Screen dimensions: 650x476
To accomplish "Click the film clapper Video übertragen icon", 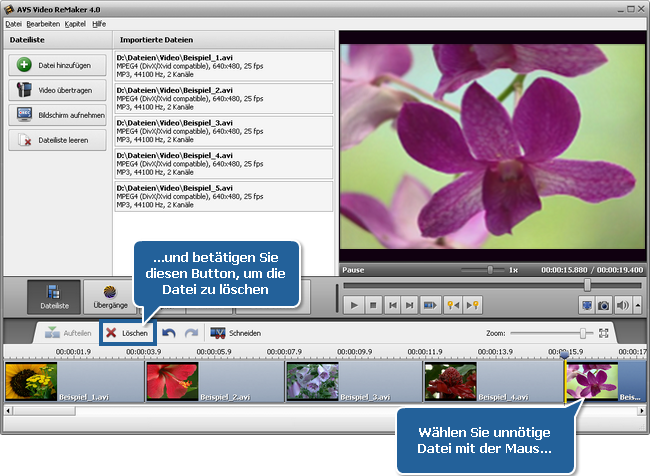I will coord(24,90).
